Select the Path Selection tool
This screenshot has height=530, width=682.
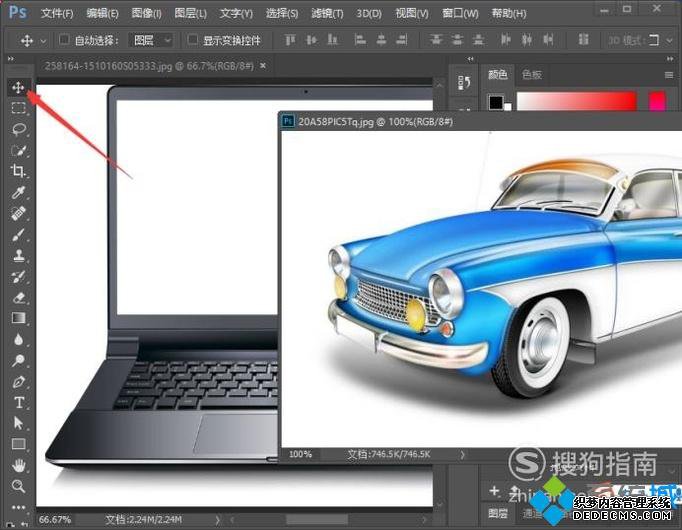(x=18, y=423)
